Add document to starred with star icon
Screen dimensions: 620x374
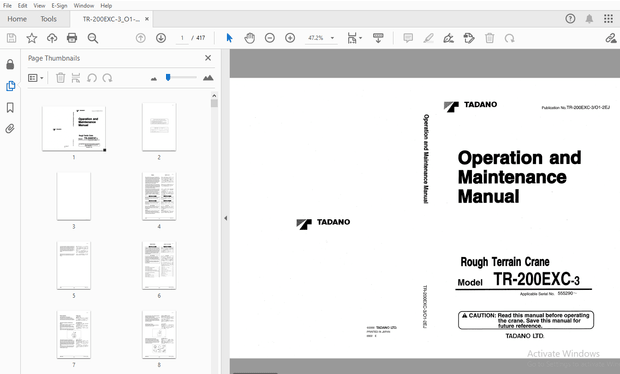click(x=32, y=38)
